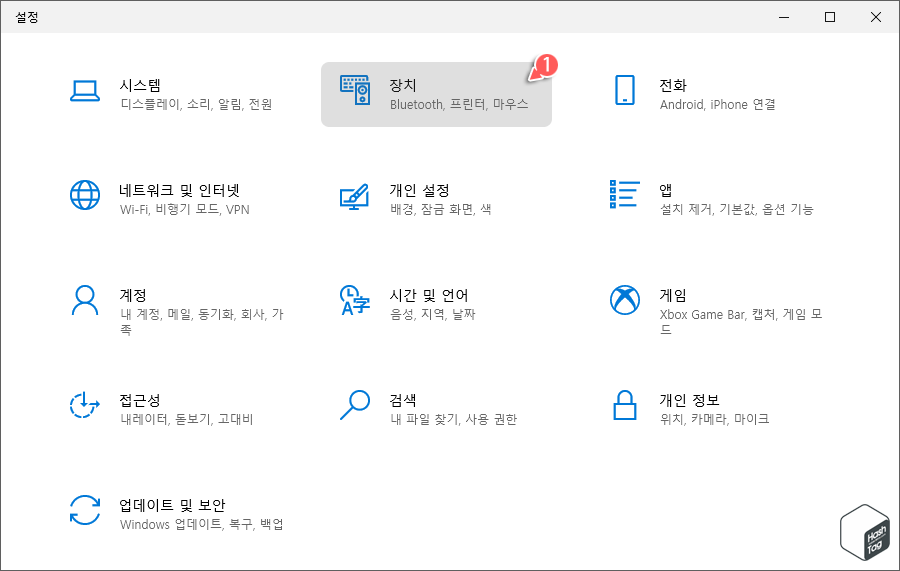Click "Android, iPhone 연결" description
Viewport: 900px width, 571px height.
(x=717, y=104)
